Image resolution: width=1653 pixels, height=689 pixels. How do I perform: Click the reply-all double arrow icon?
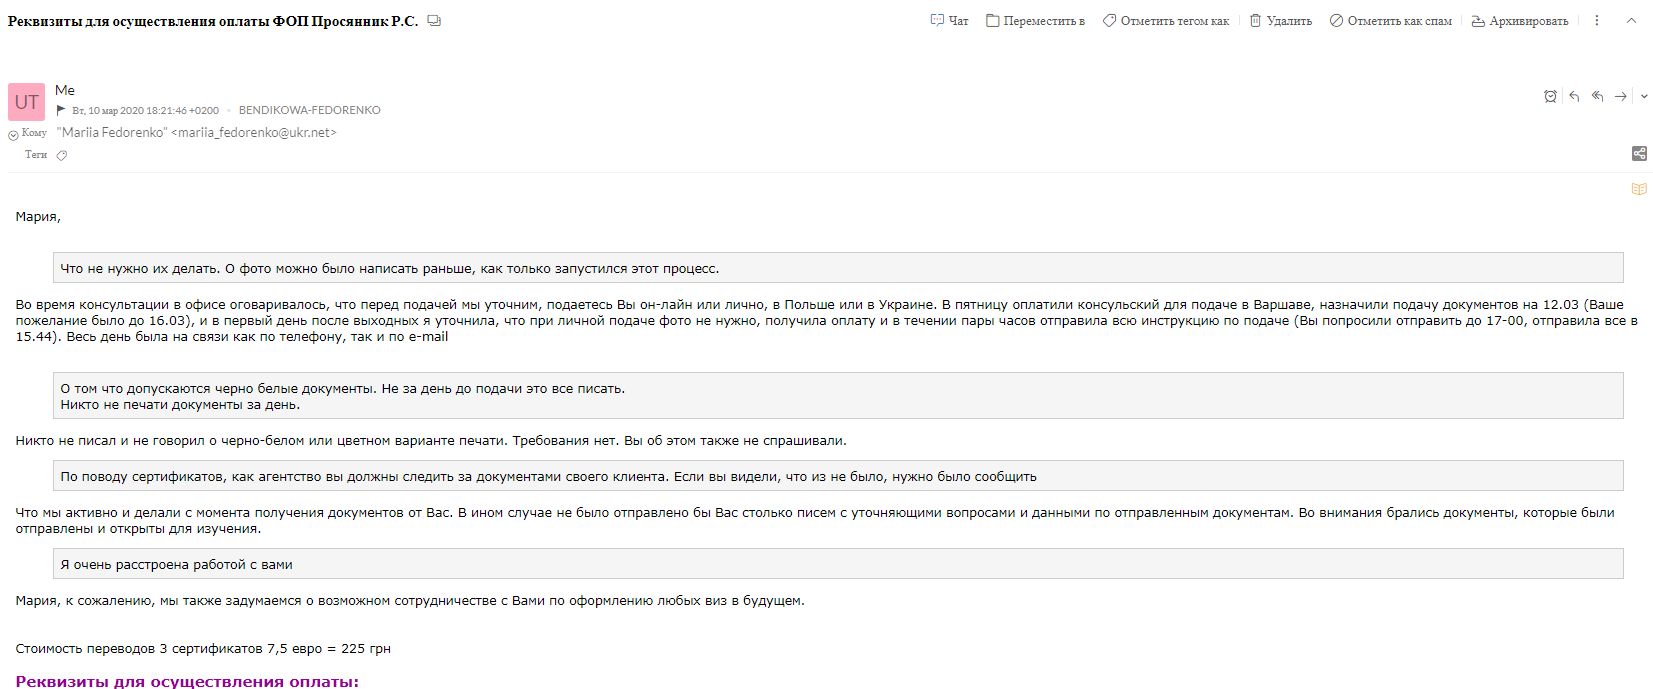pyautogui.click(x=1597, y=97)
